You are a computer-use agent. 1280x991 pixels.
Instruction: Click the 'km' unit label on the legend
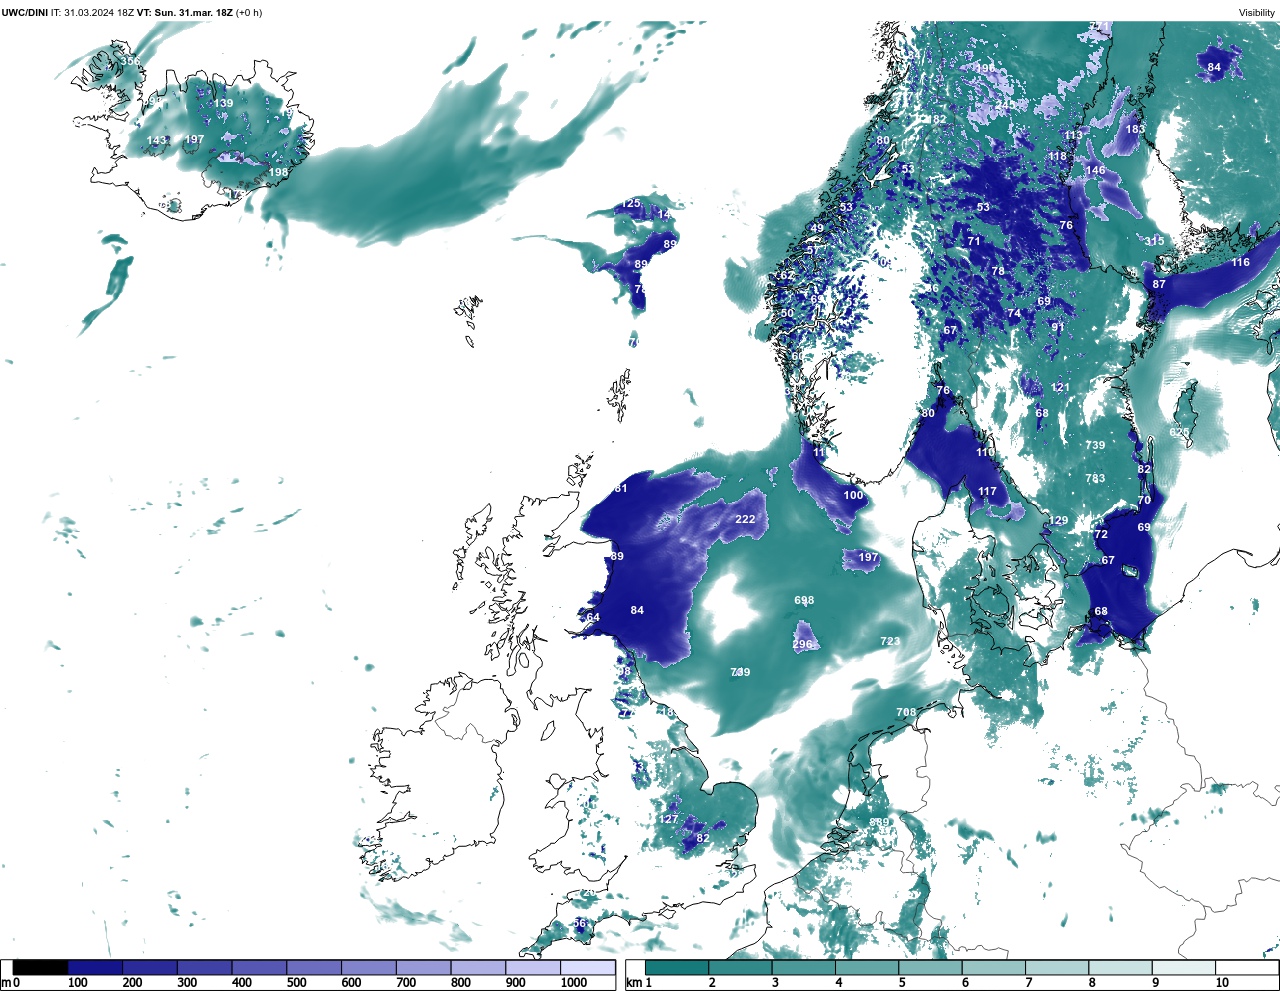(633, 983)
